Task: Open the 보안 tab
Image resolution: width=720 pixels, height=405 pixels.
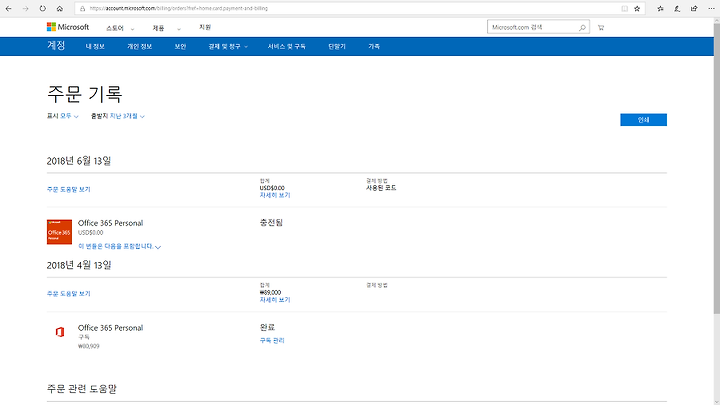Action: coord(180,46)
